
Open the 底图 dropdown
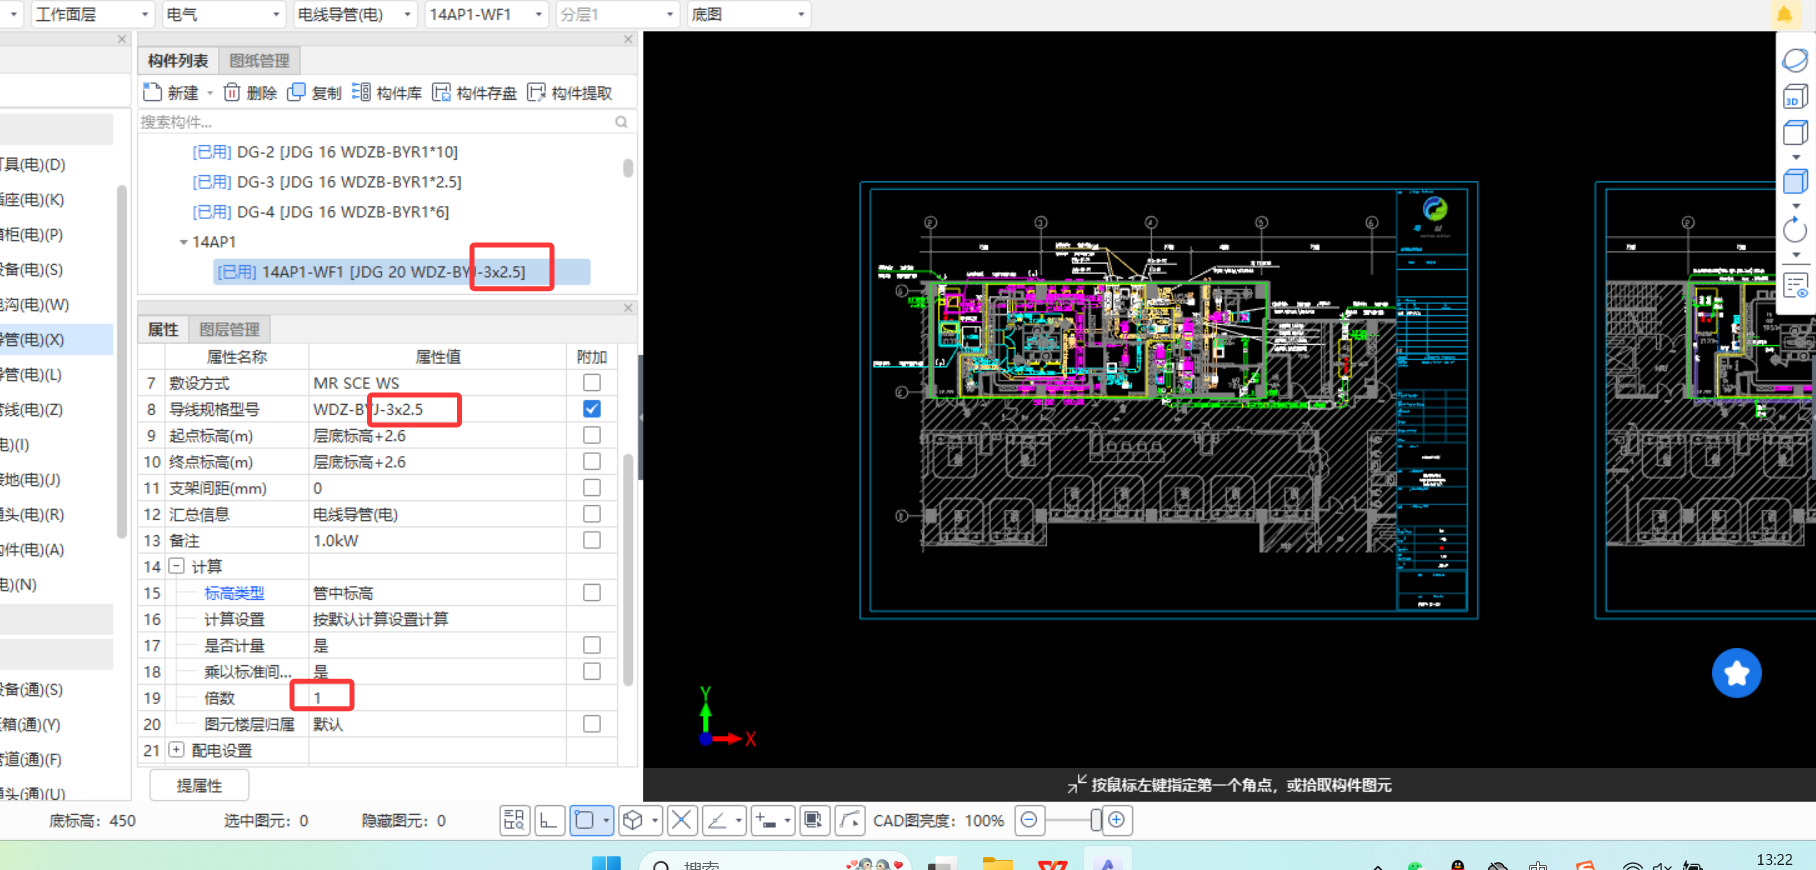[x=749, y=14]
